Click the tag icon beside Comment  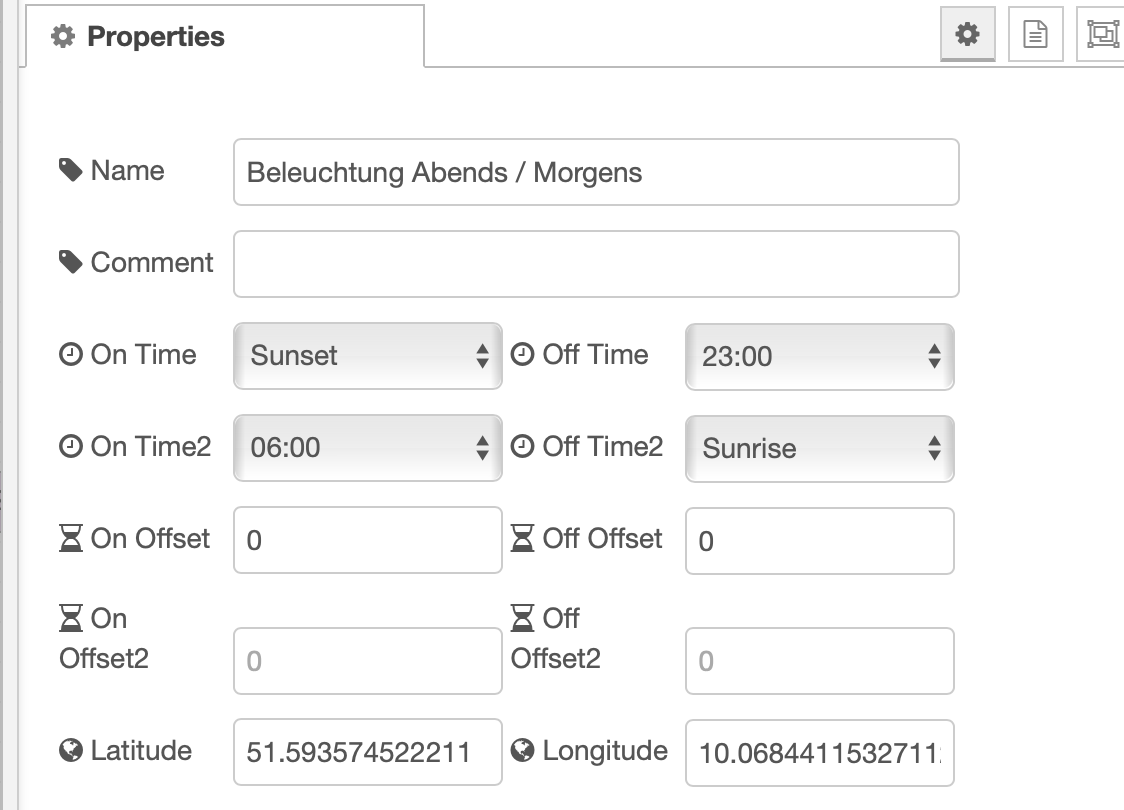coord(70,262)
